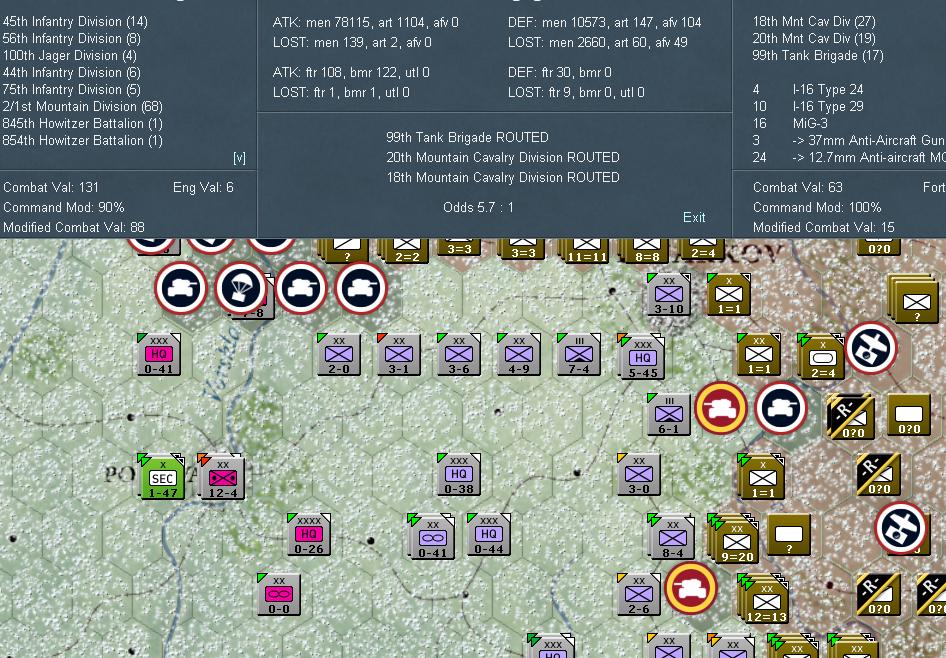Viewport: 946px width, 658px height.
Task: Click air recon marker beside the 2=4 counter
Action: point(871,348)
